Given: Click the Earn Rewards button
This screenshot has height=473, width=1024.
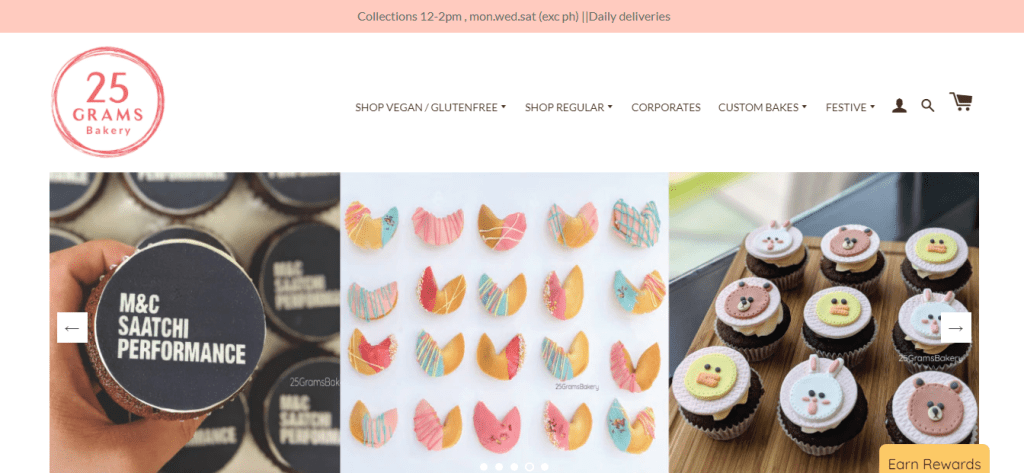Looking at the screenshot, I should click(x=934, y=460).
